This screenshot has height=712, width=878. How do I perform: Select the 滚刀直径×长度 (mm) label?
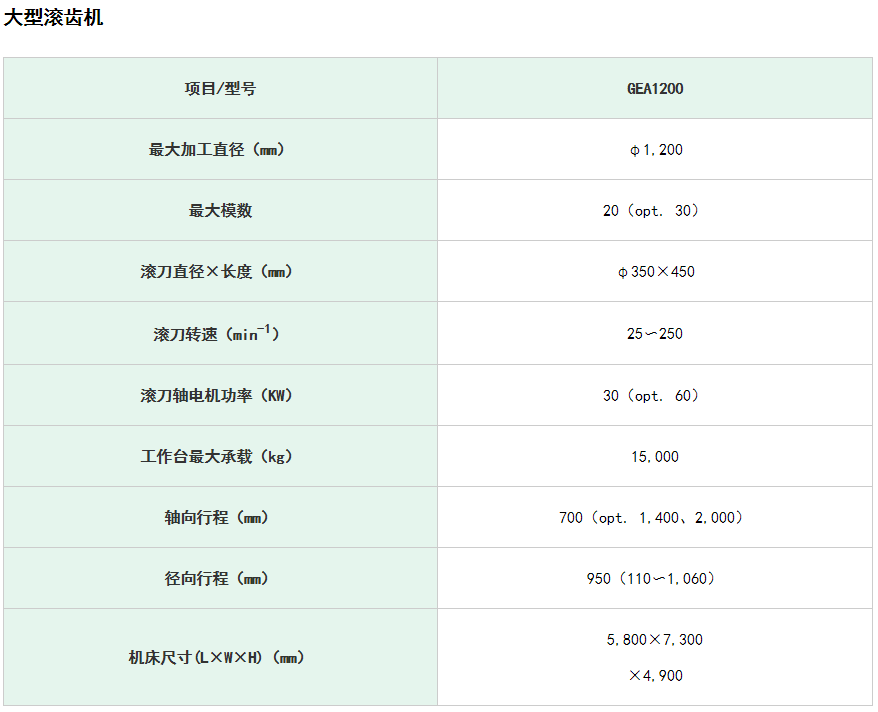click(217, 272)
